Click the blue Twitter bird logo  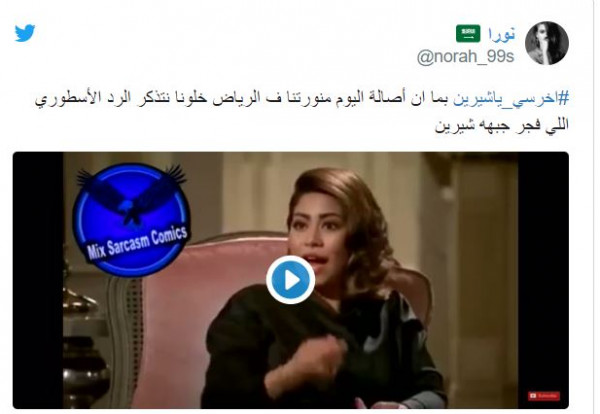pos(25,33)
